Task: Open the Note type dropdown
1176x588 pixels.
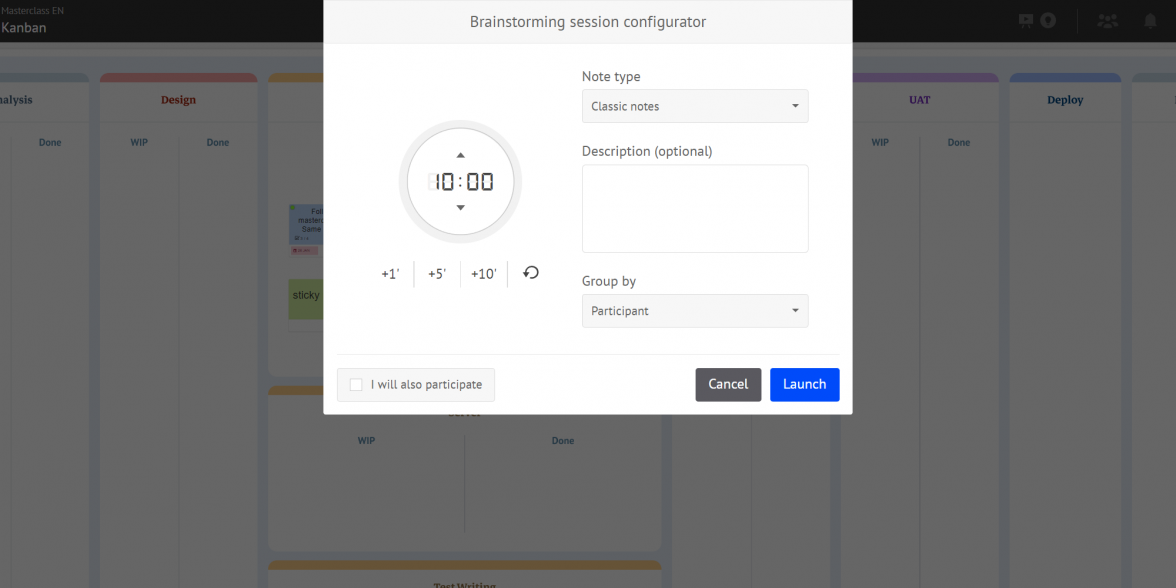Action: click(695, 106)
